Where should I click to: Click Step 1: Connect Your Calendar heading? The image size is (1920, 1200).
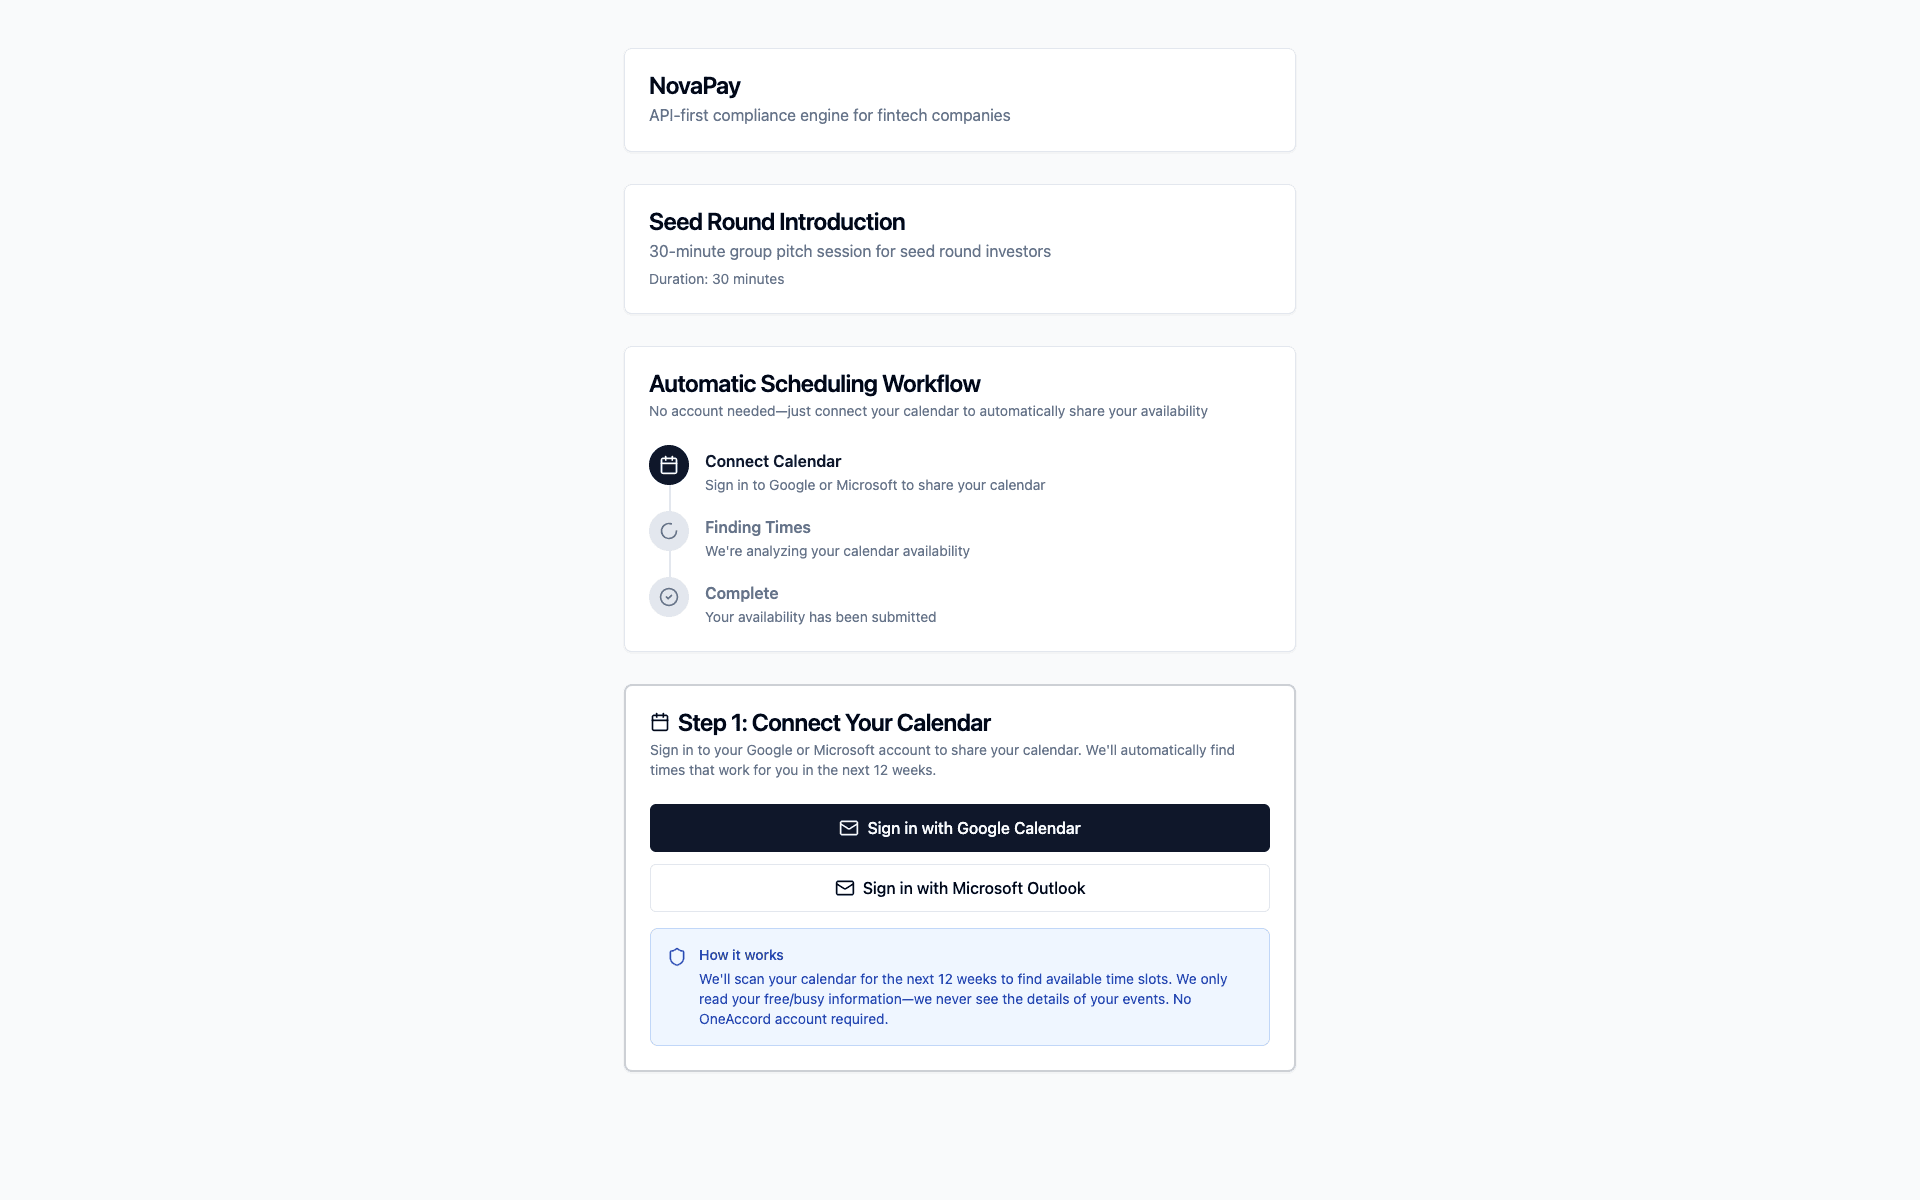click(x=833, y=723)
